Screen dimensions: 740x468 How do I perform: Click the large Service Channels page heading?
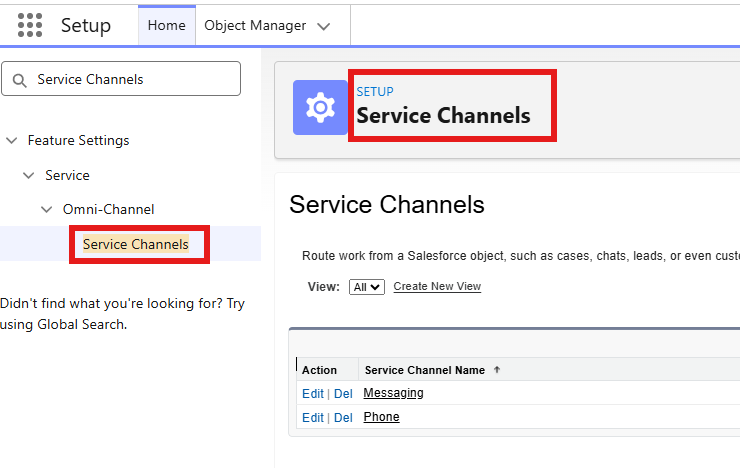[x=387, y=205]
